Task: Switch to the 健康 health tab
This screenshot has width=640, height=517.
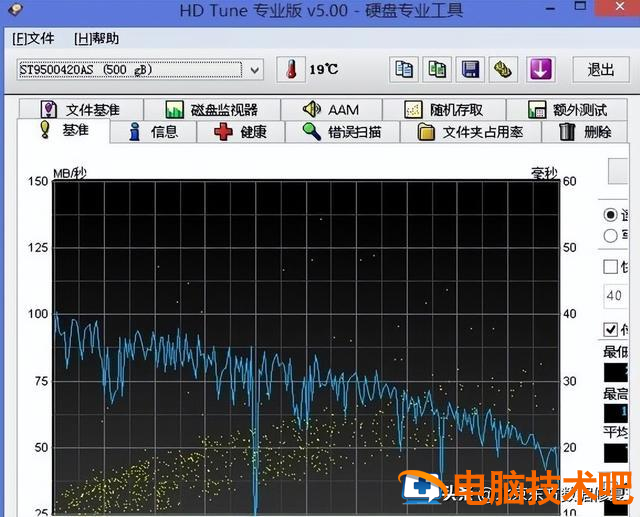Action: [240, 132]
